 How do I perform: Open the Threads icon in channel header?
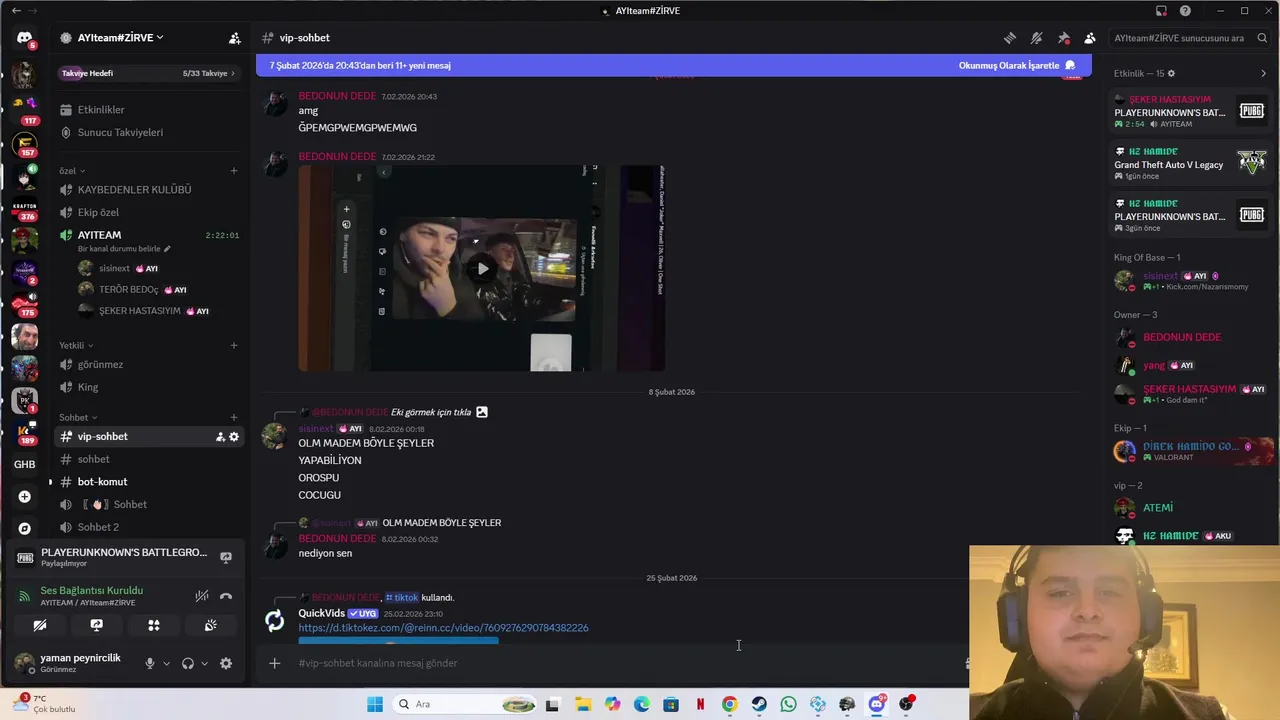[x=1010, y=38]
